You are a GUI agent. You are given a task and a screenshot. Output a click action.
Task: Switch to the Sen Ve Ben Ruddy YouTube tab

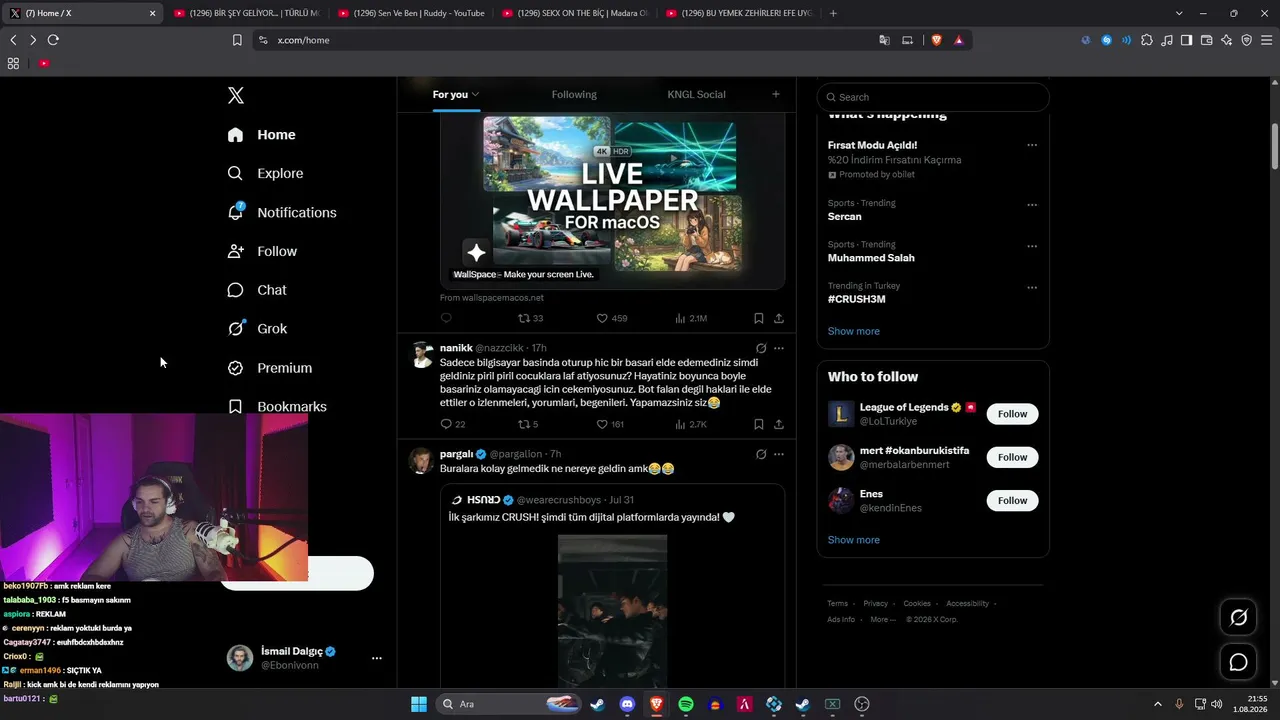(x=411, y=13)
